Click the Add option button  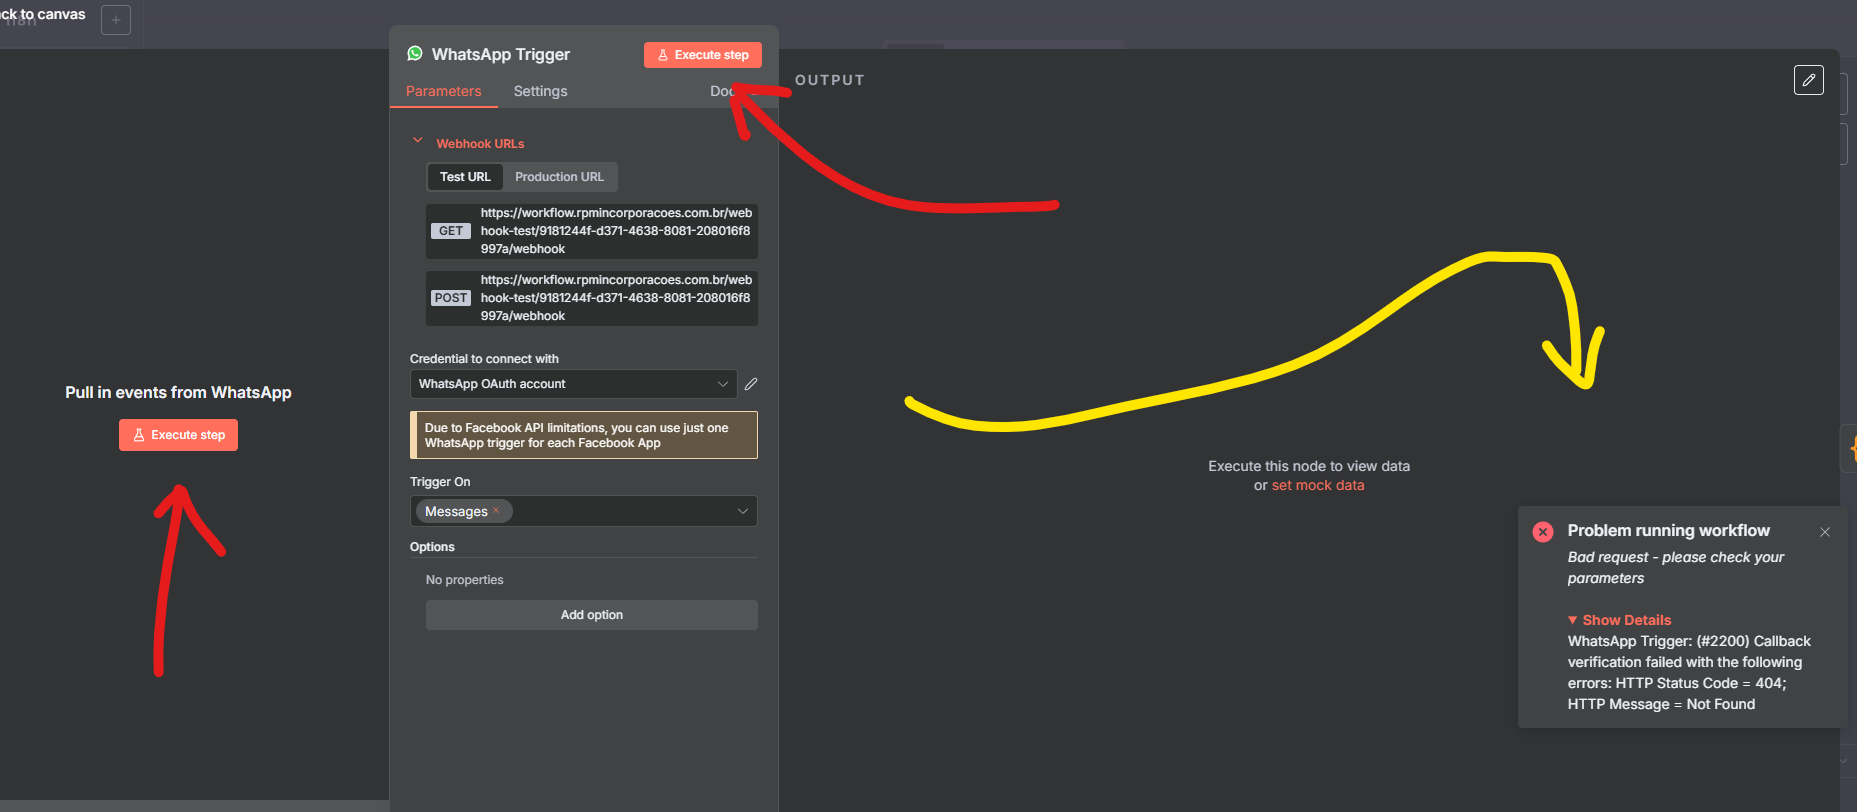pos(592,615)
